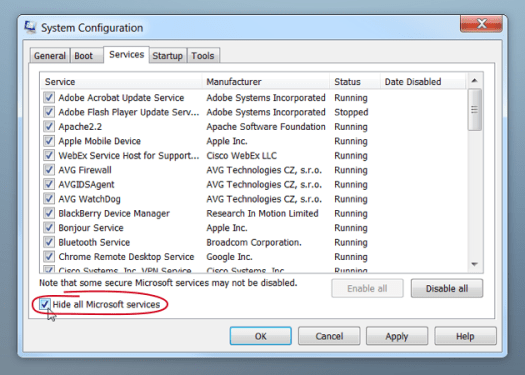Switch to the General tab
The image size is (525, 375).
(x=50, y=56)
